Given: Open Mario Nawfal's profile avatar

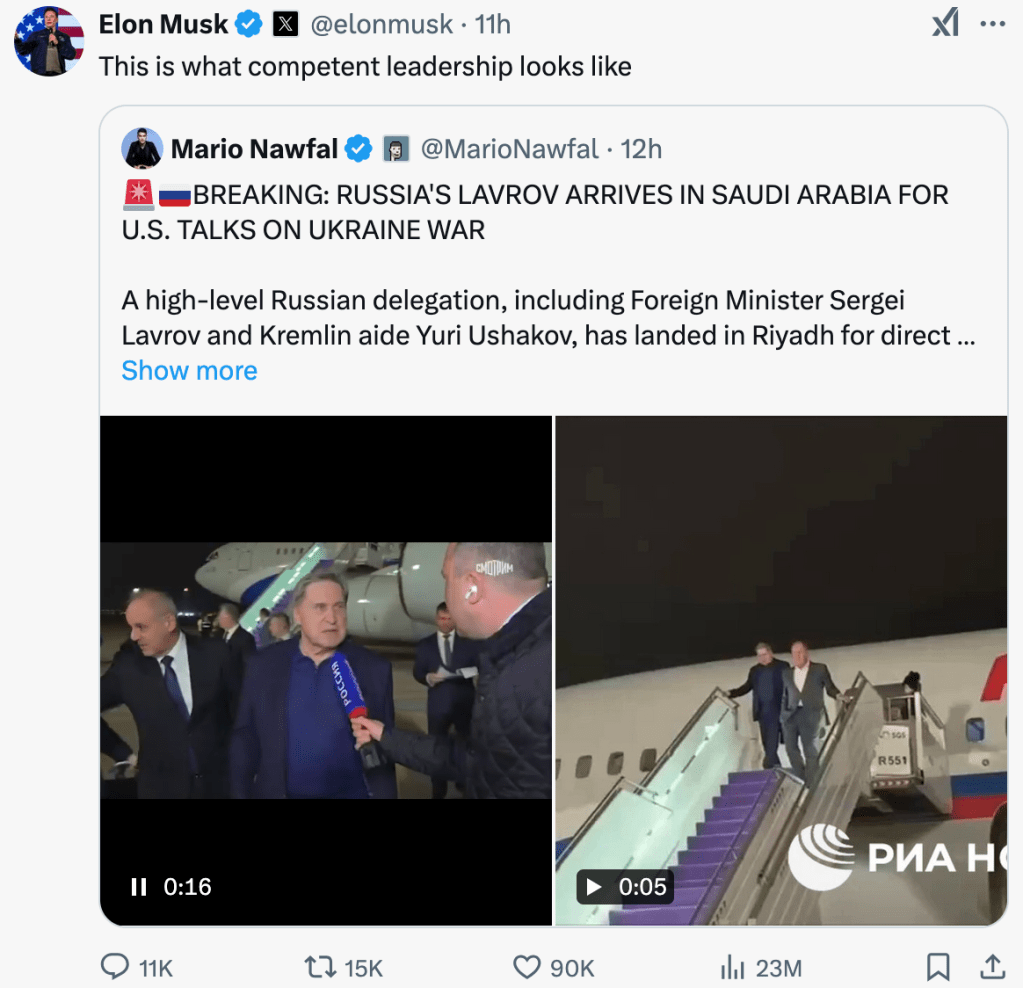Looking at the screenshot, I should point(142,149).
